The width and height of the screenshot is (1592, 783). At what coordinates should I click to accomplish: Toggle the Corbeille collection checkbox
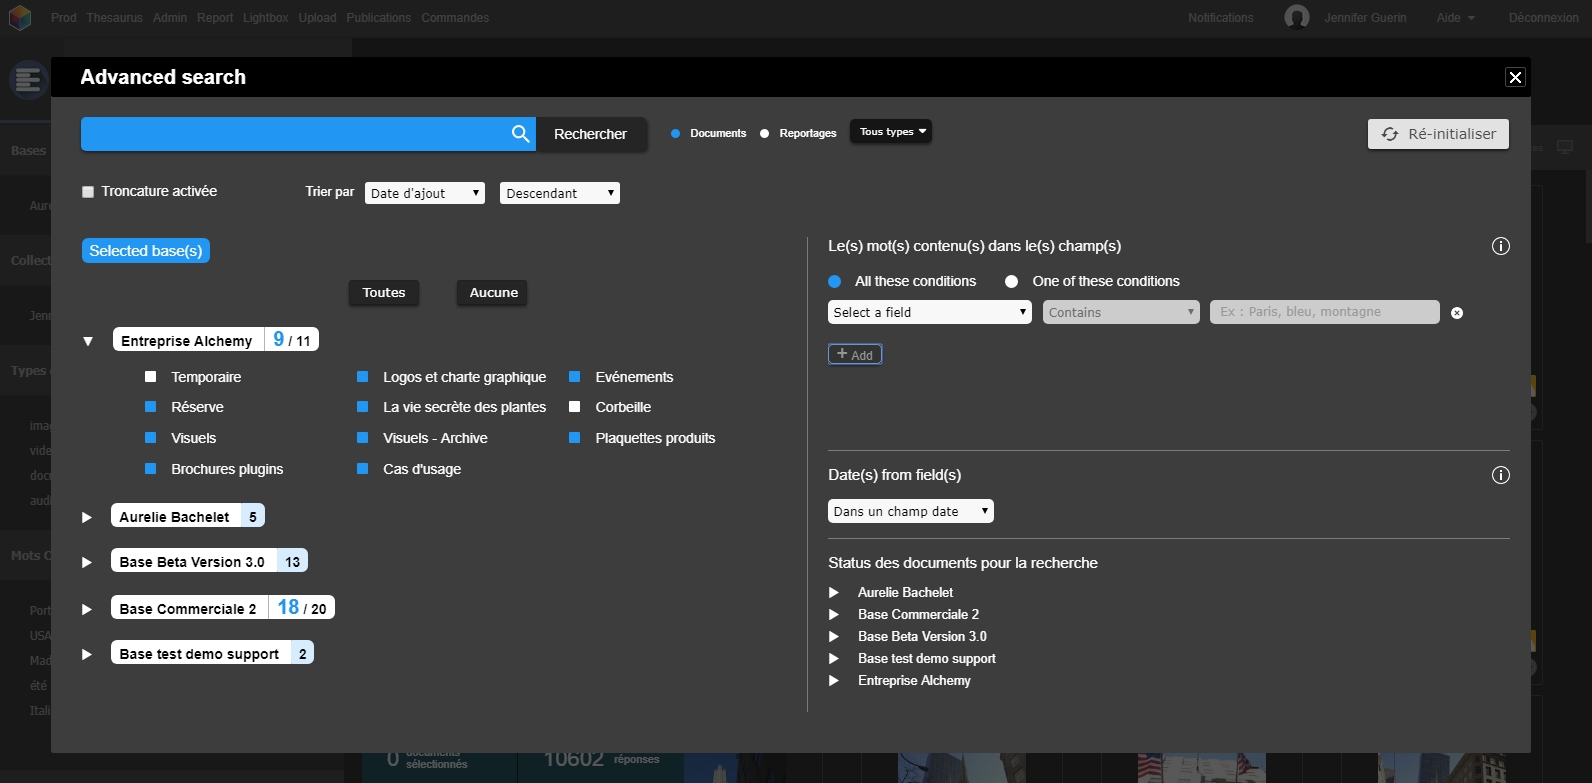[x=575, y=407]
